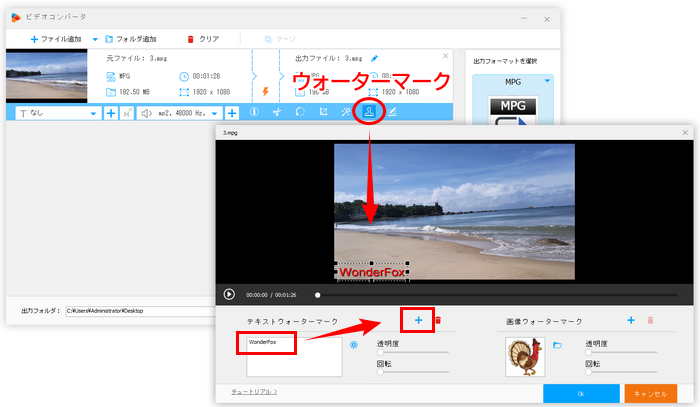The image size is (700, 407).
Task: Confirm the watermark with Ok
Action: (581, 394)
